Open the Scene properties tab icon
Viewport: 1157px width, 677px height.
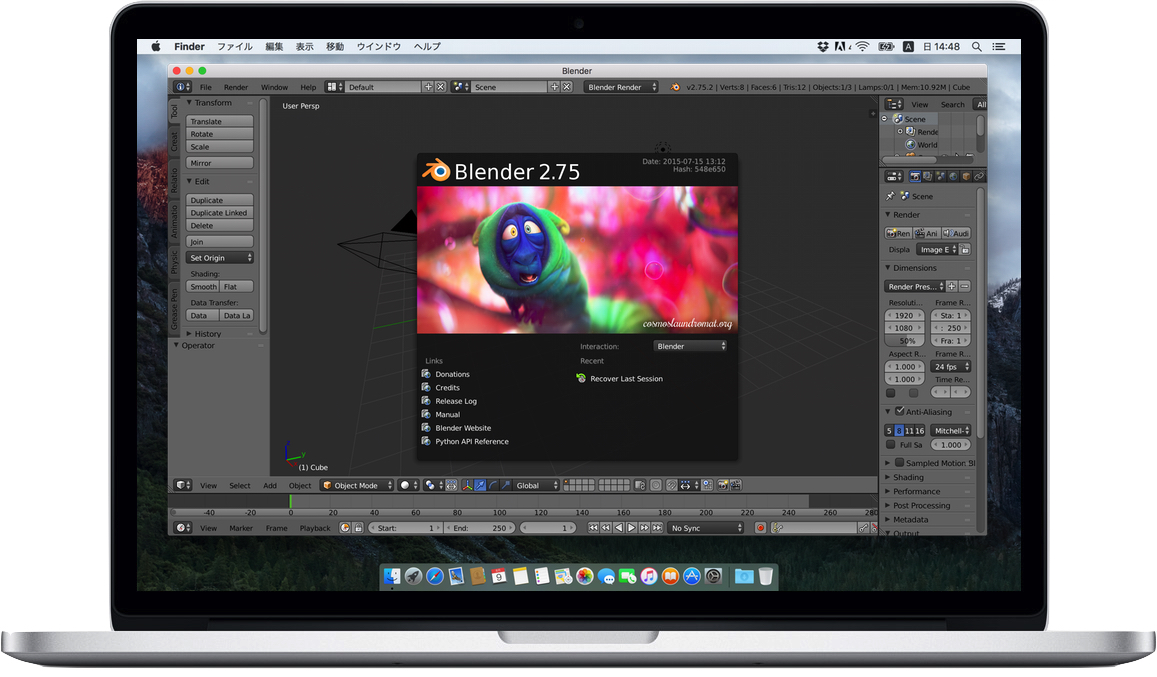pos(941,176)
